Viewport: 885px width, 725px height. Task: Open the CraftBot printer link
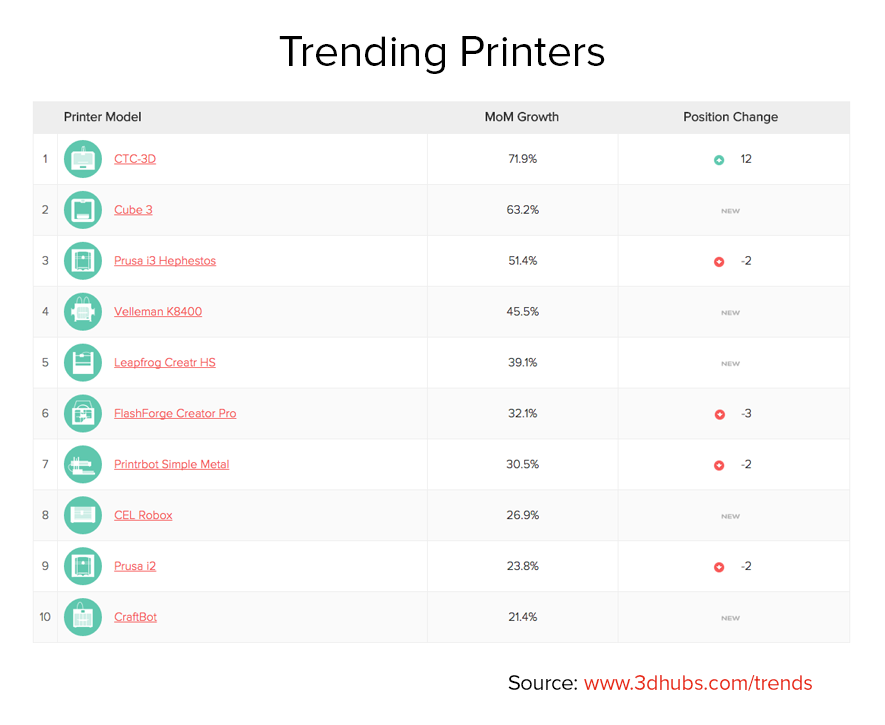coord(135,617)
